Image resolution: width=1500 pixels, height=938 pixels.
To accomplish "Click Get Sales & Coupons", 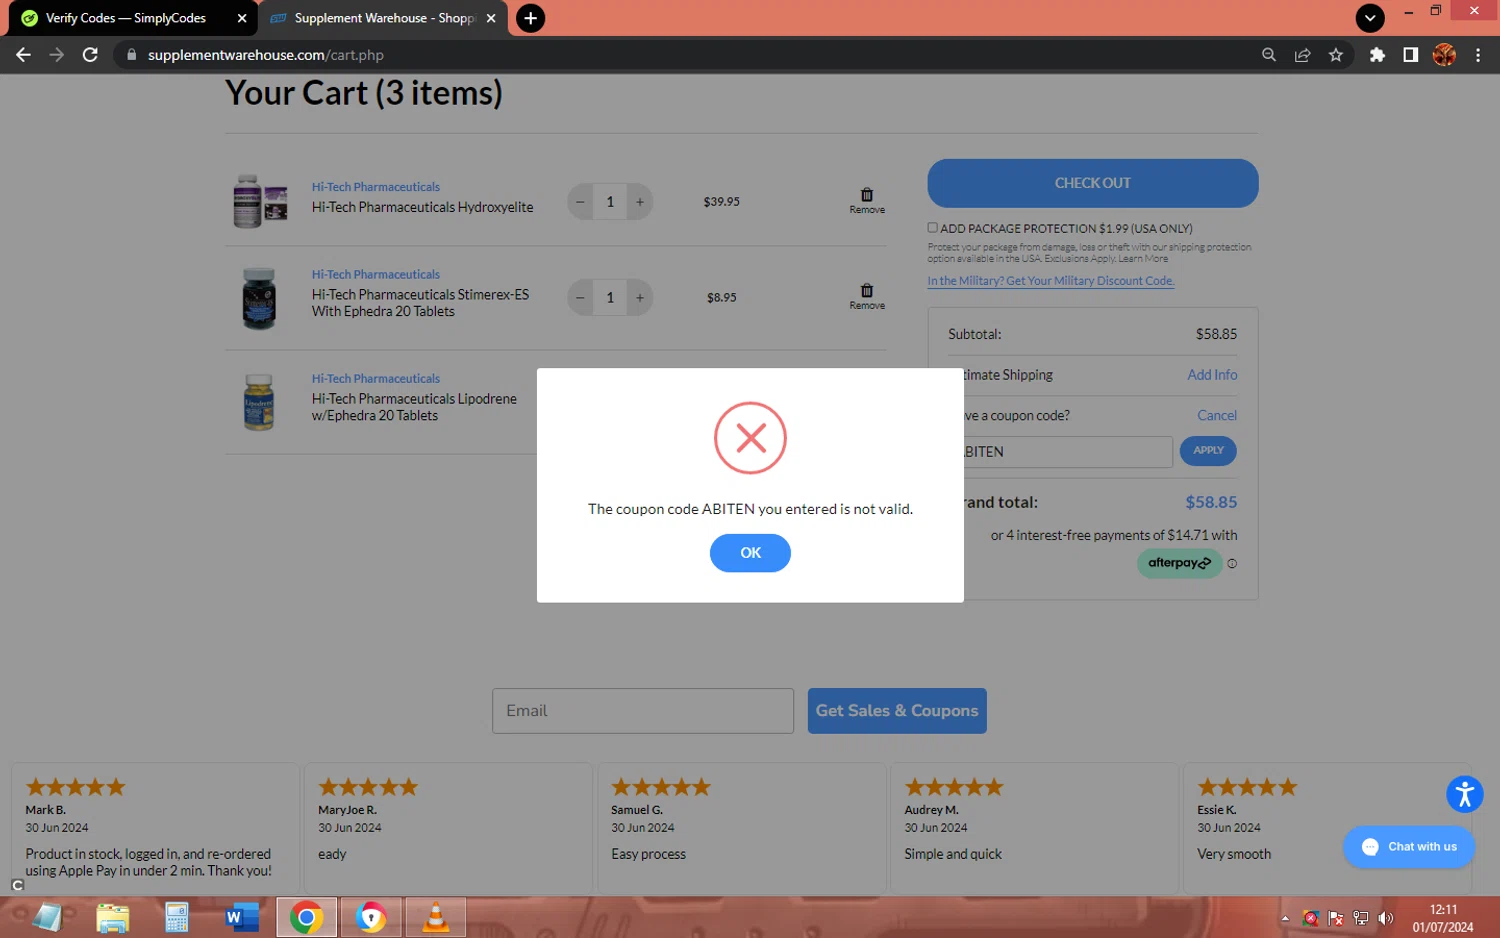I will [x=897, y=711].
